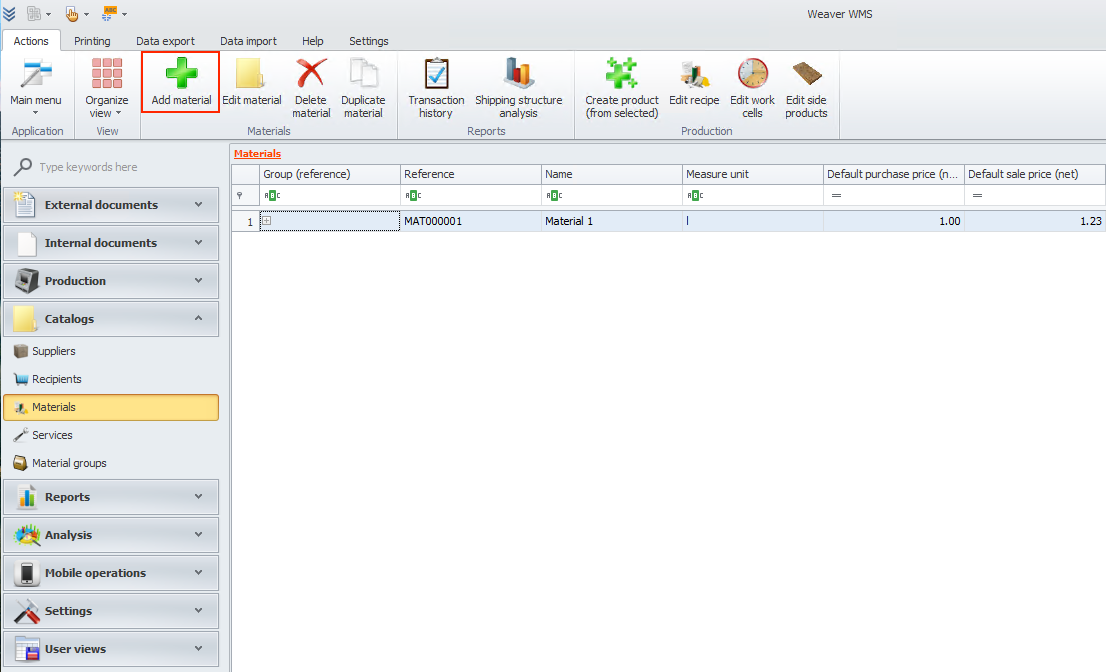Click the filter row funnel icon
The height and width of the screenshot is (672, 1106).
click(x=240, y=195)
